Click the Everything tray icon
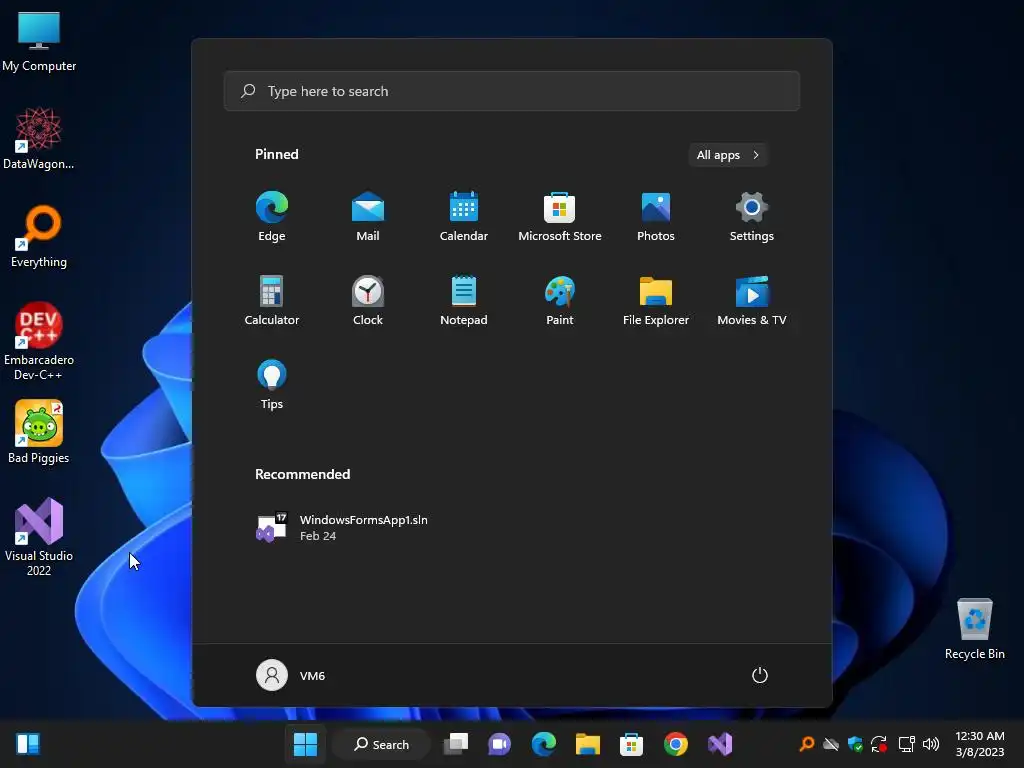 click(x=807, y=744)
